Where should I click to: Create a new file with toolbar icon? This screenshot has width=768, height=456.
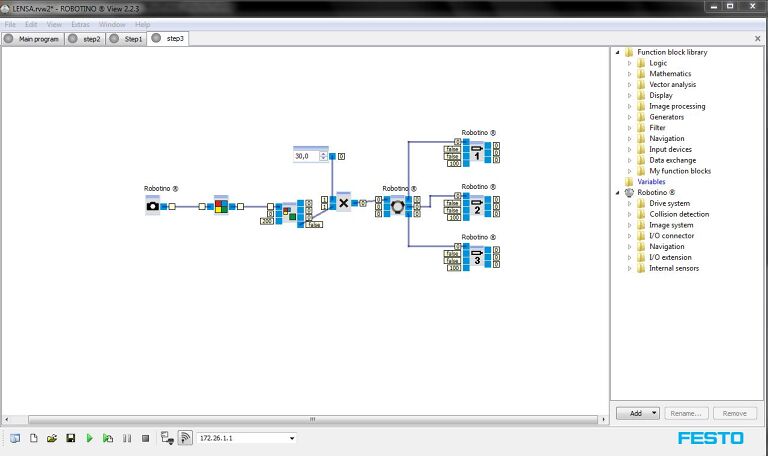pos(33,438)
